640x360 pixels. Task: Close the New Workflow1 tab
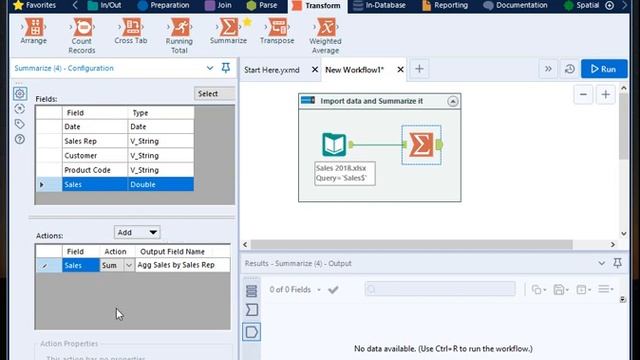pos(400,69)
